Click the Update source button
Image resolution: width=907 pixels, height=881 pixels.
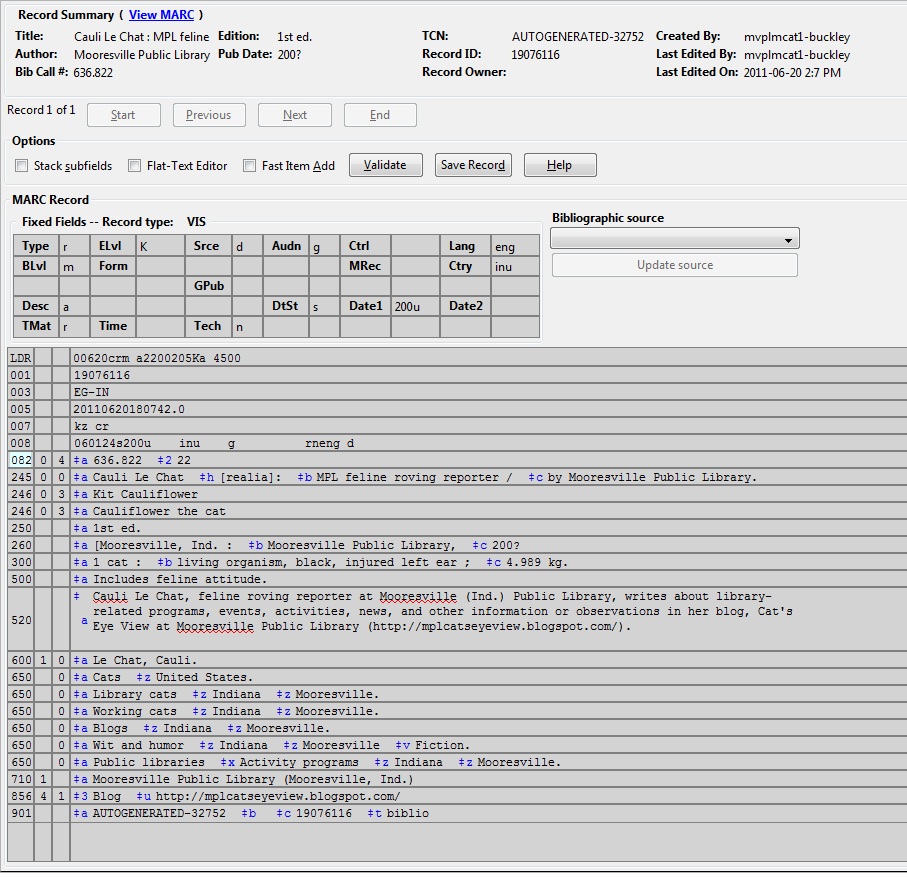pos(674,265)
